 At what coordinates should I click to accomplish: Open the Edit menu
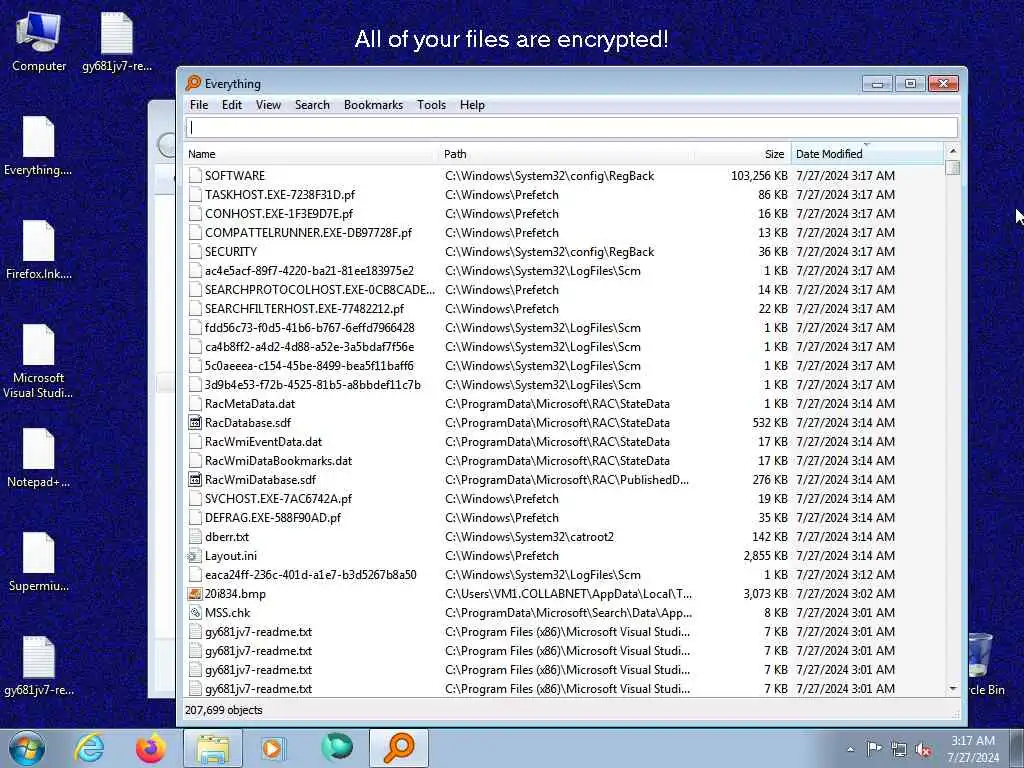232,105
